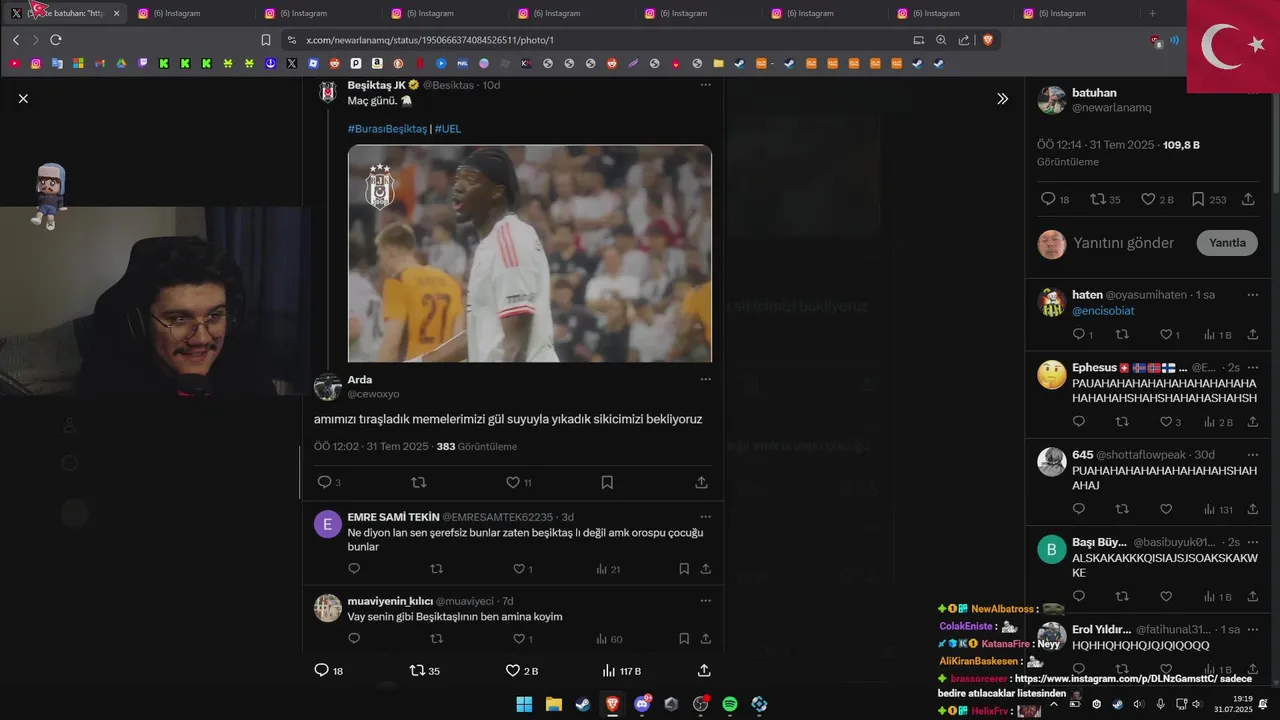Open the @encisobiat mention in haten's reply
This screenshot has width=1280, height=720.
pyautogui.click(x=1103, y=311)
